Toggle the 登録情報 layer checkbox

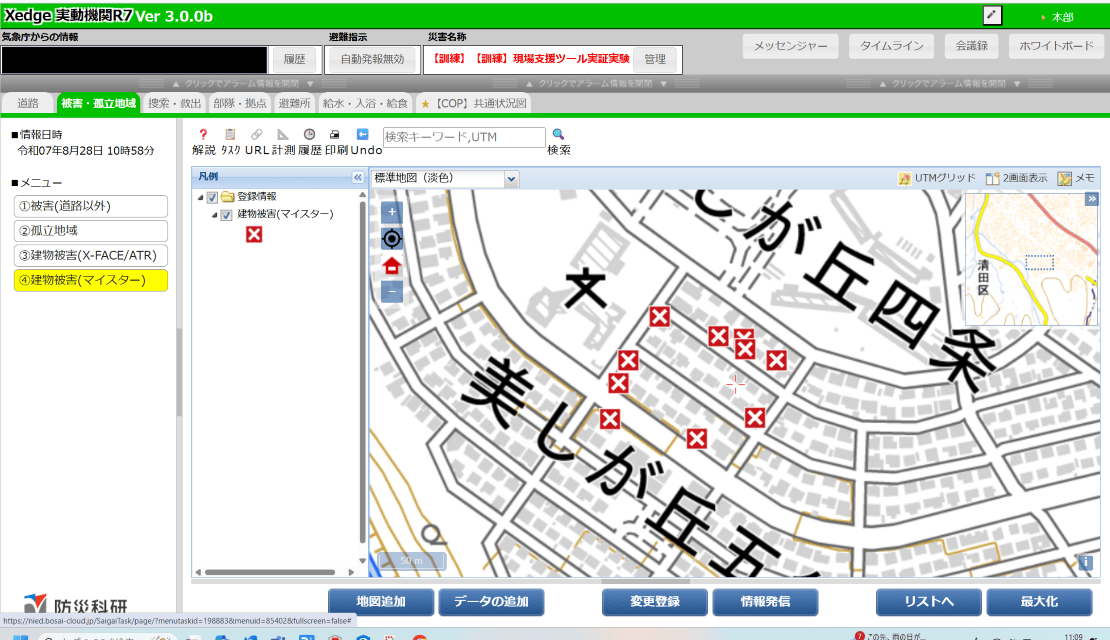[212, 197]
